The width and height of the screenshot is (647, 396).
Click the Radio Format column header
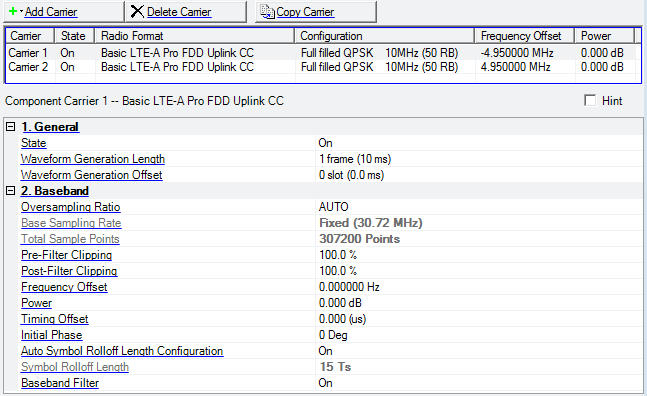click(x=195, y=36)
